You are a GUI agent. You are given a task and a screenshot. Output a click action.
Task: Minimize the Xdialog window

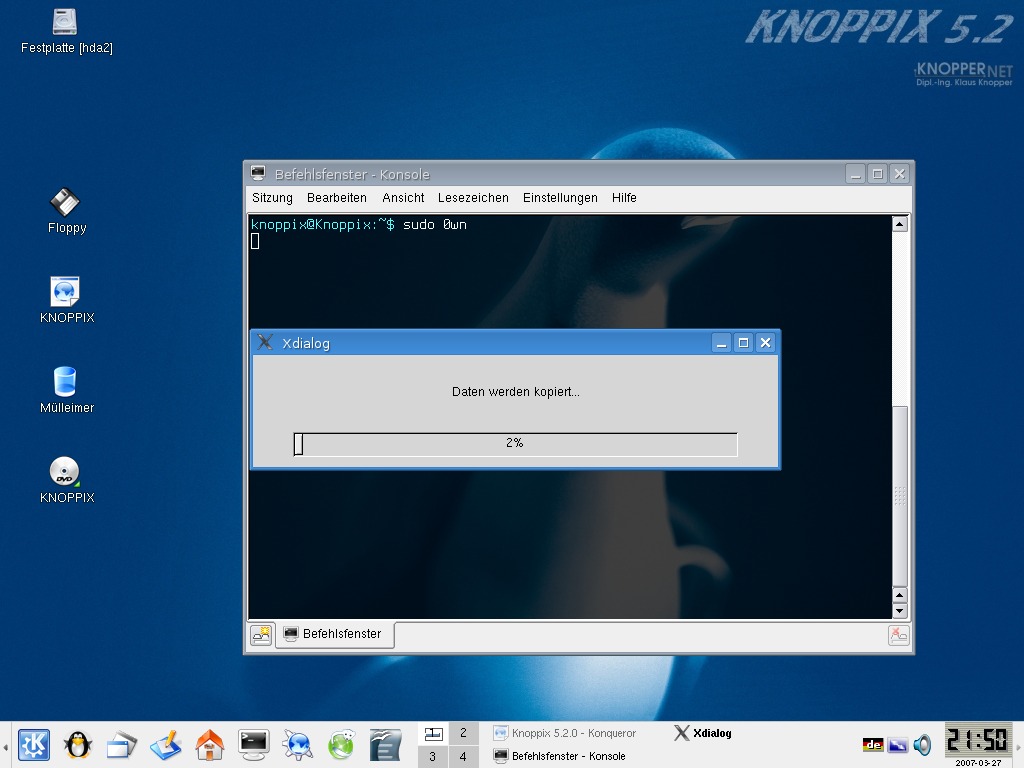point(721,343)
